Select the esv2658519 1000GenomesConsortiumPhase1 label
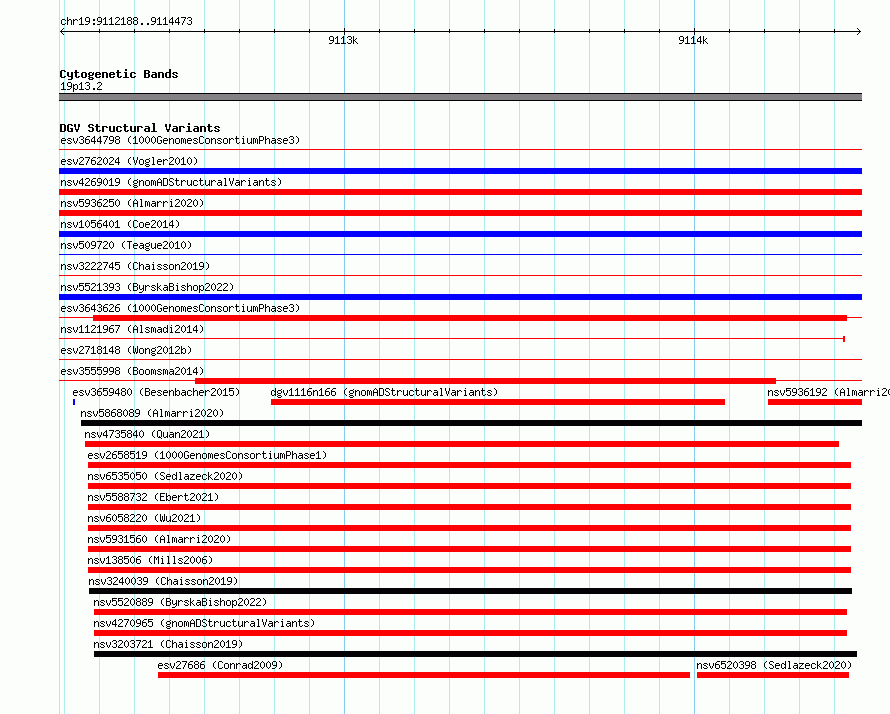This screenshot has height=714, width=890. click(x=207, y=455)
